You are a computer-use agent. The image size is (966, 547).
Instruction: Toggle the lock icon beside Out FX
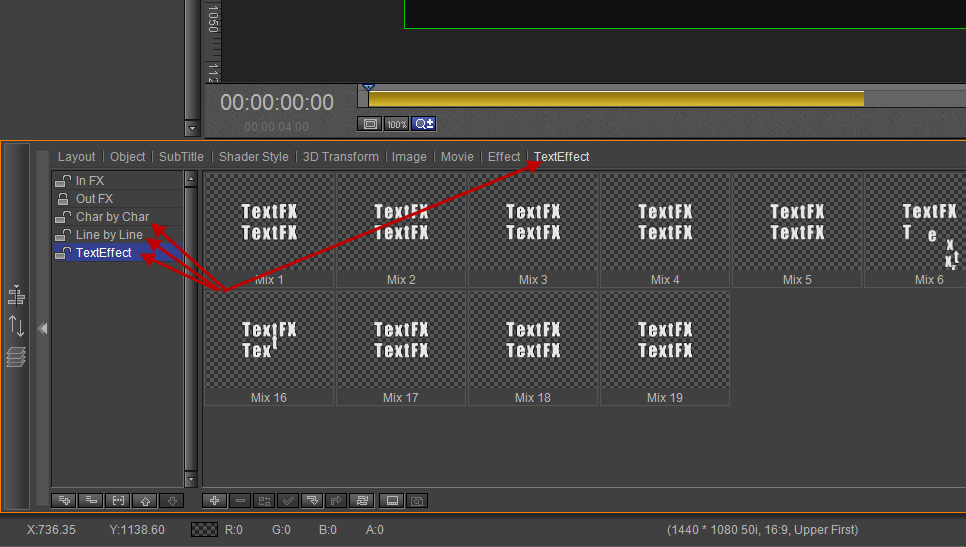click(x=63, y=199)
